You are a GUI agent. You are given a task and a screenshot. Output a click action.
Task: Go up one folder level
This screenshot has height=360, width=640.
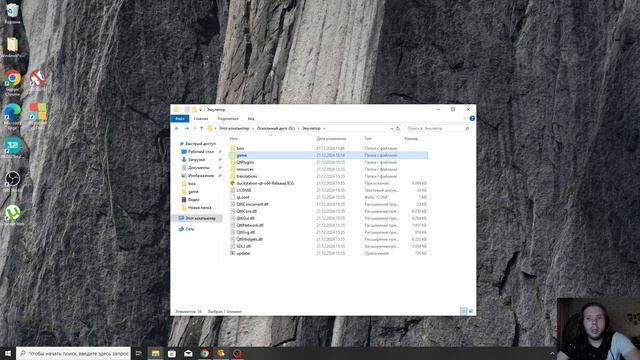201,128
